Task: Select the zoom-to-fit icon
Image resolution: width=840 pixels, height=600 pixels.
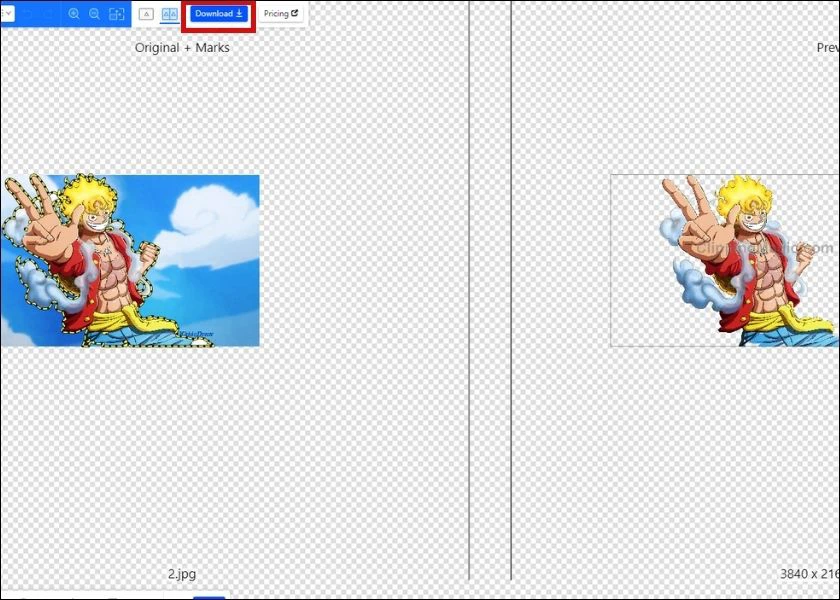Action: pyautogui.click(x=116, y=14)
